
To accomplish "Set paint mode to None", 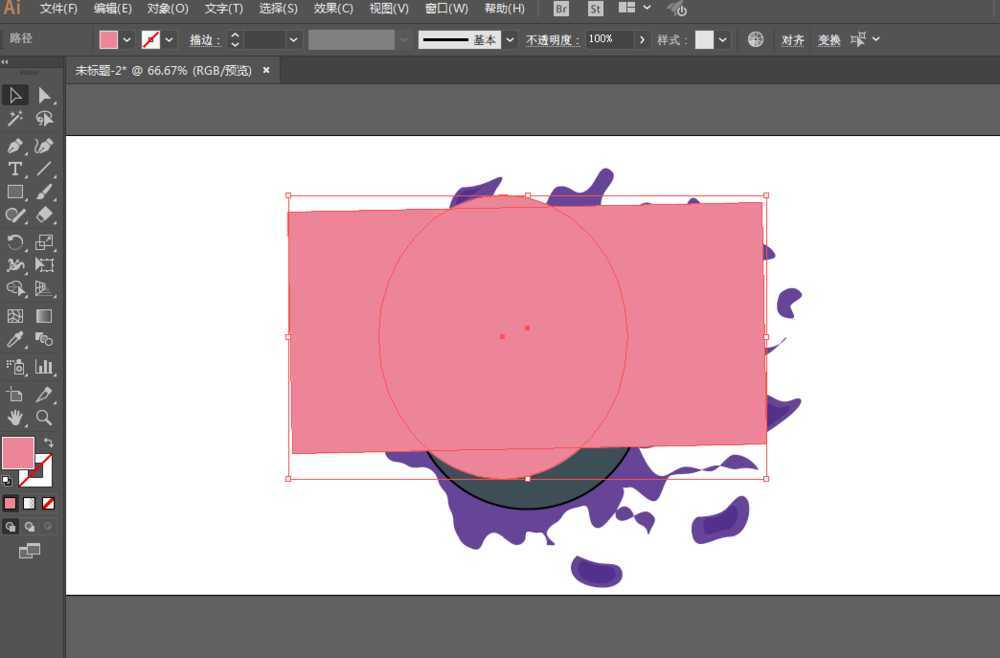I will pyautogui.click(x=48, y=503).
